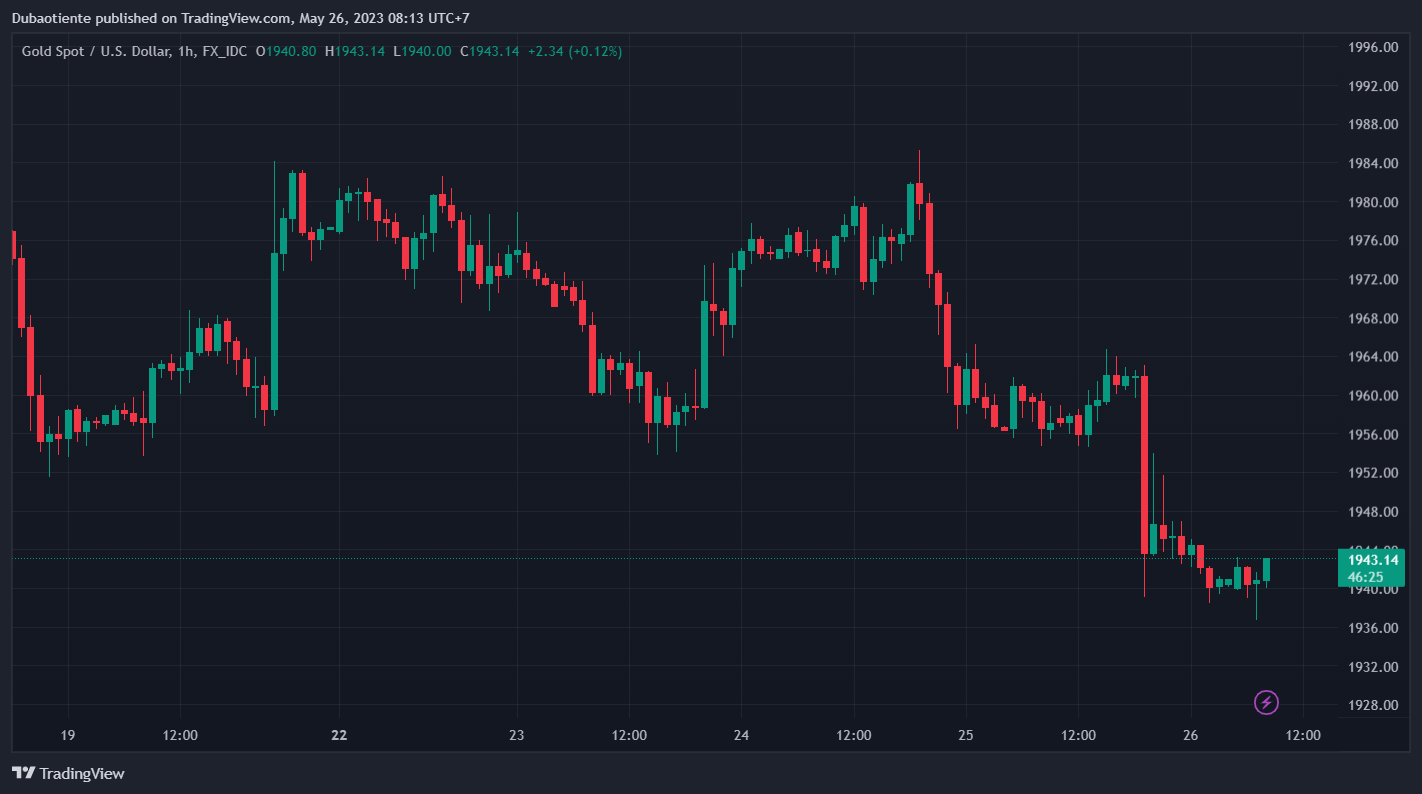Click the 12:00 label right of date 26
Screen dimensions: 1422x794
click(x=1303, y=735)
